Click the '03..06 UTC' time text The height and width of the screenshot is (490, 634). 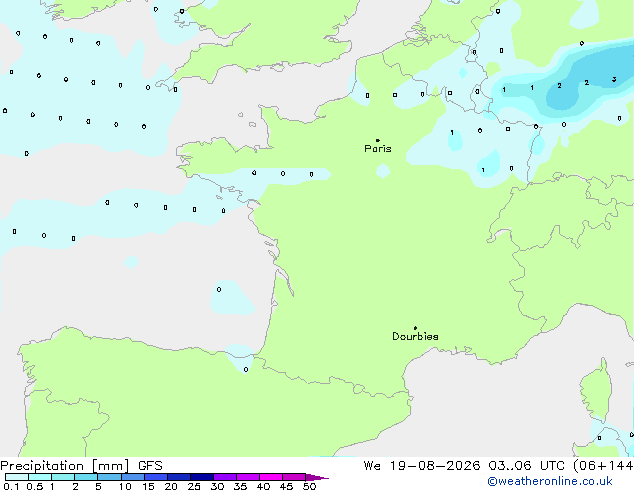(526, 466)
